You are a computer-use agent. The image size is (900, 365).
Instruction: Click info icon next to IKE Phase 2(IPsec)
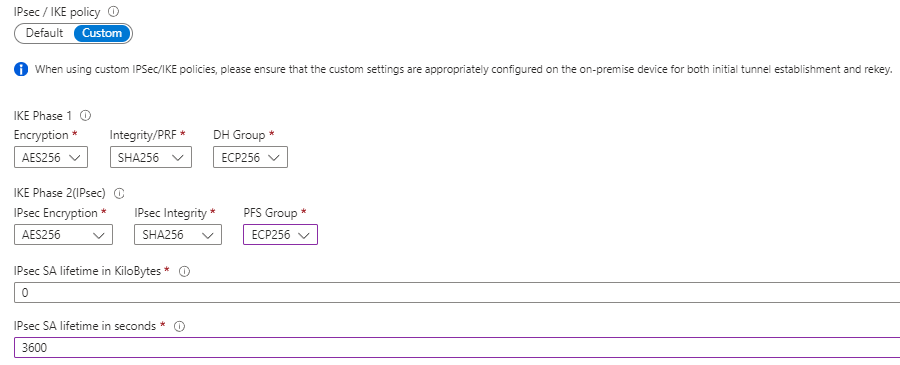[119, 193]
